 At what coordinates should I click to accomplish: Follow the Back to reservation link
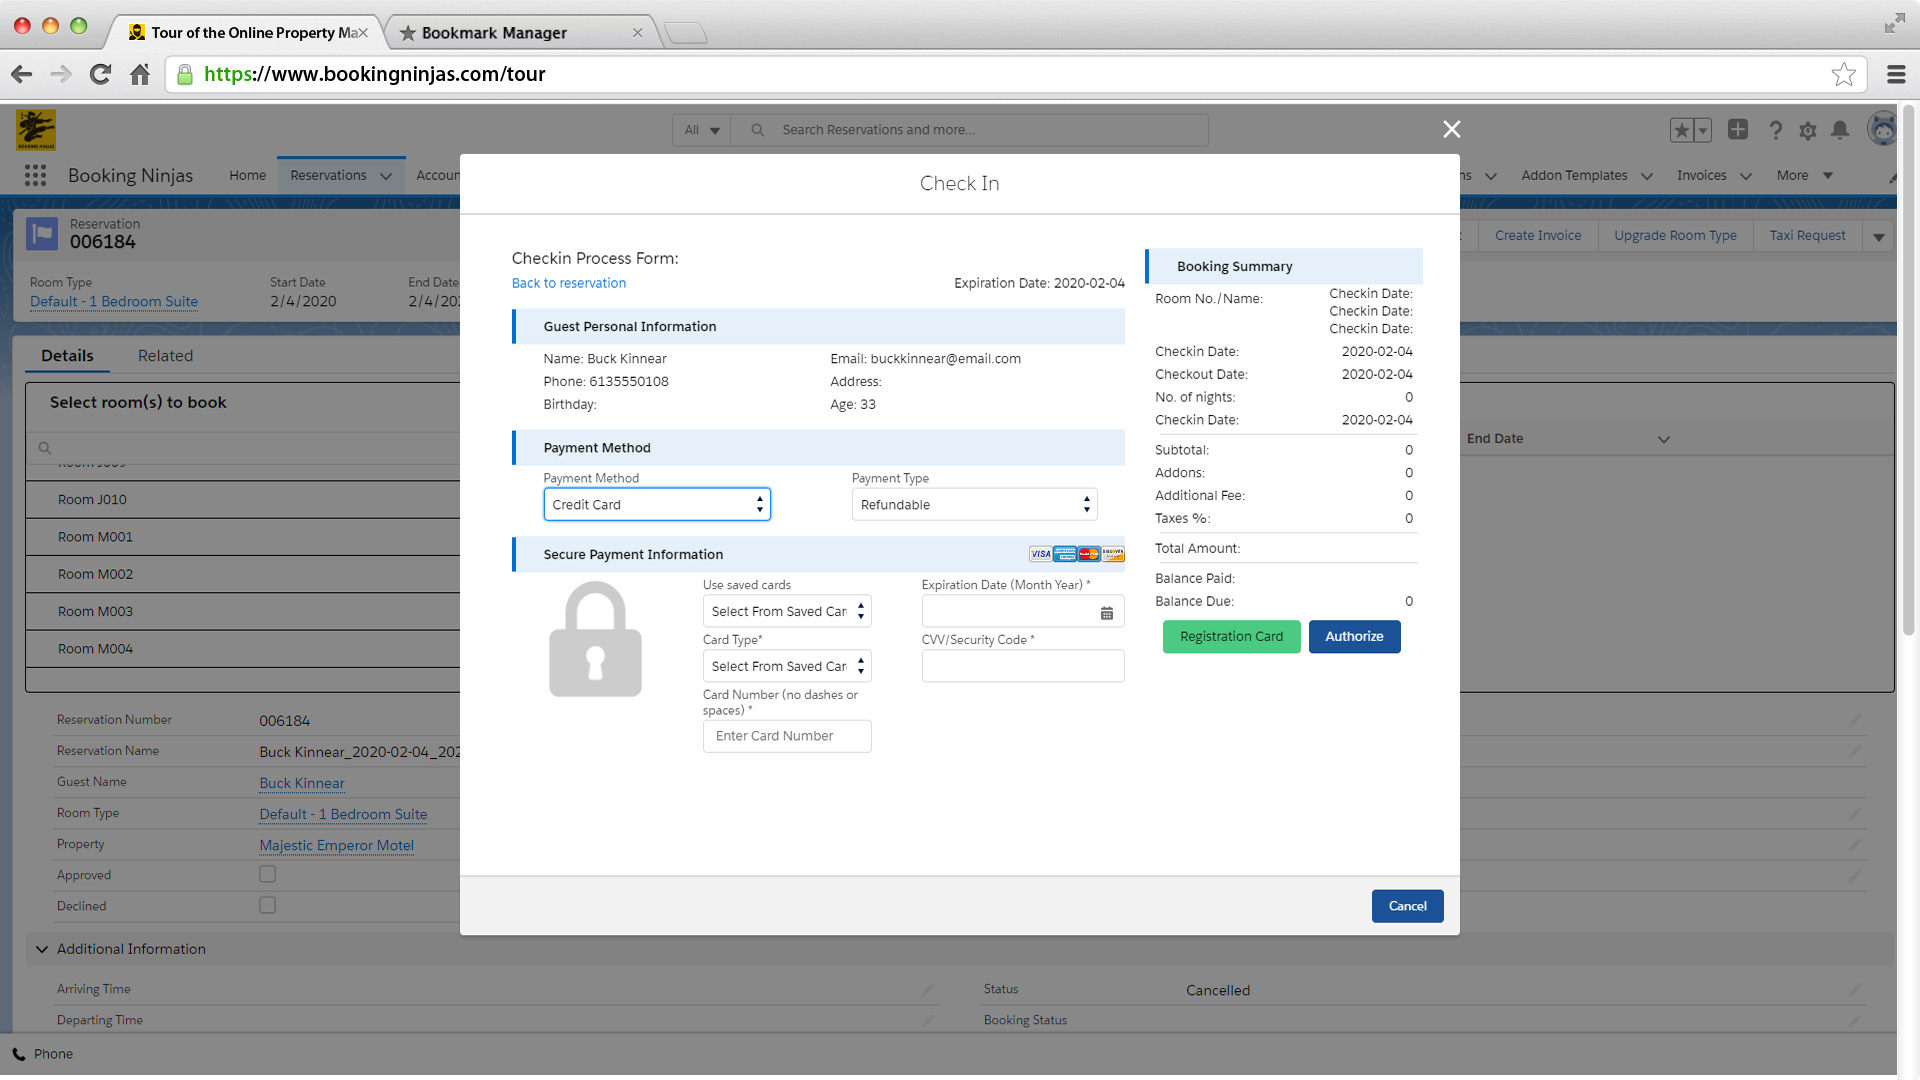(x=569, y=283)
